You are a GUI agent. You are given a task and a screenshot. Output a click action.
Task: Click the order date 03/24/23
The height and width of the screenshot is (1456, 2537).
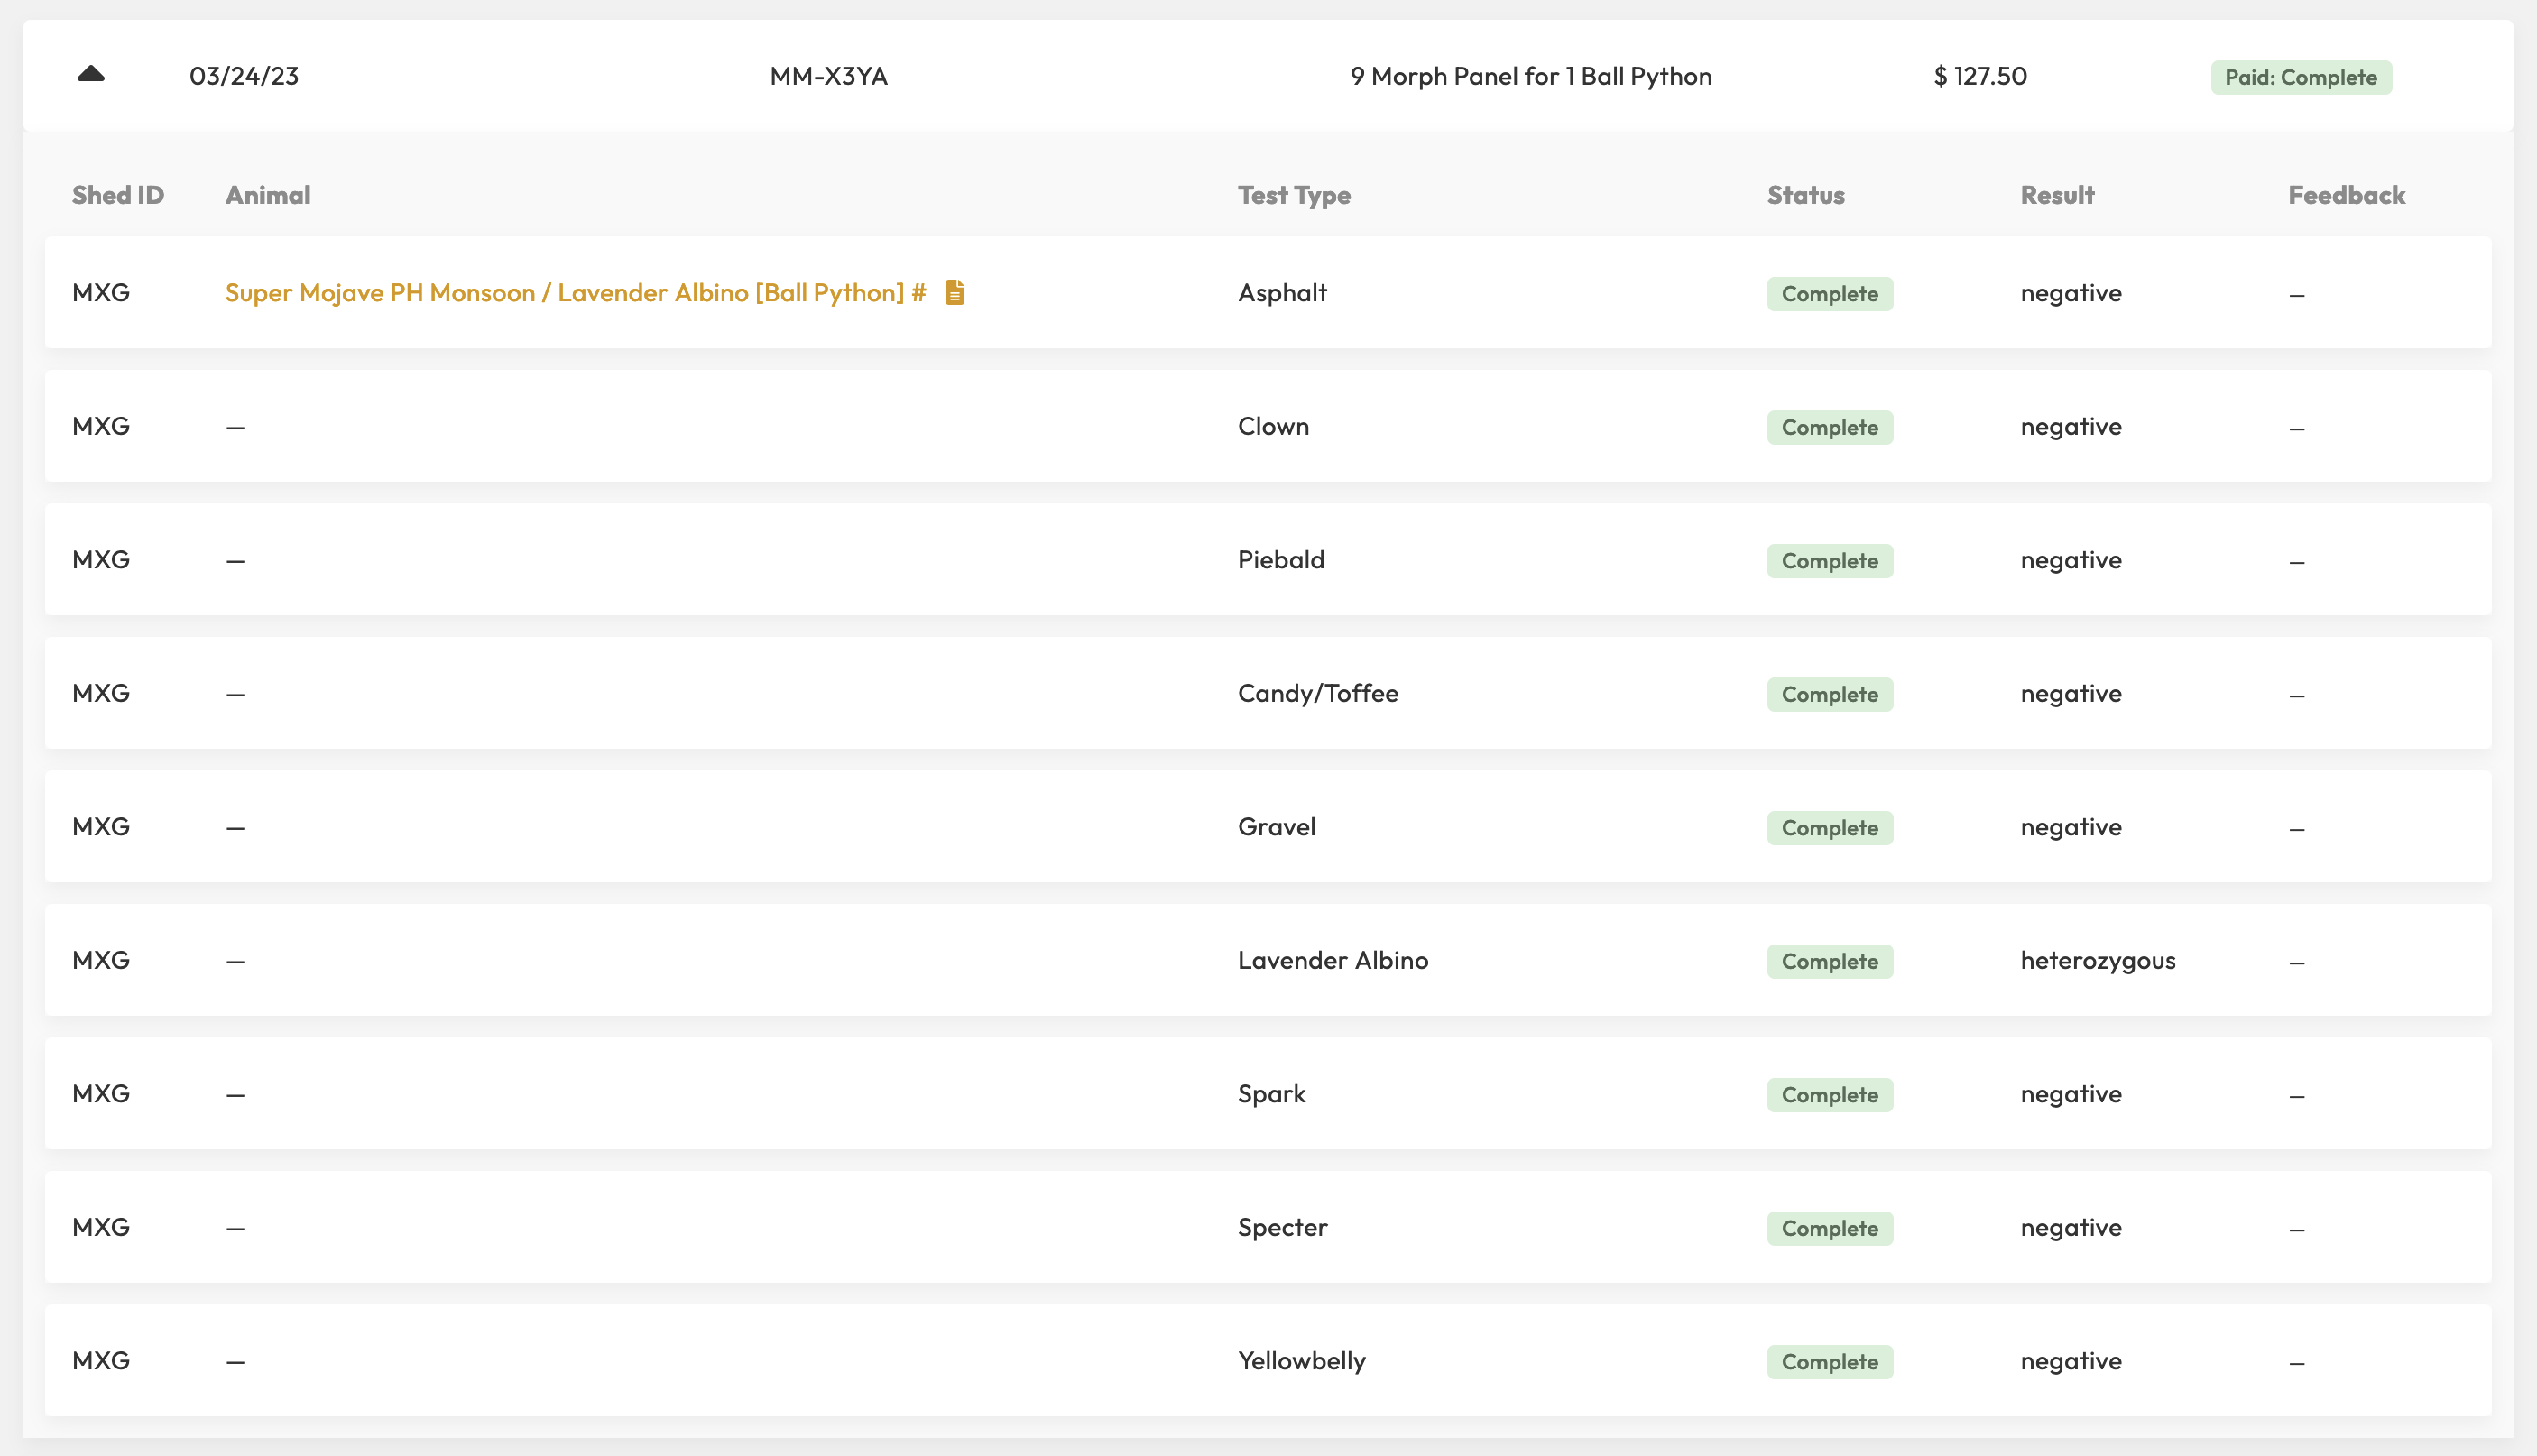244,76
